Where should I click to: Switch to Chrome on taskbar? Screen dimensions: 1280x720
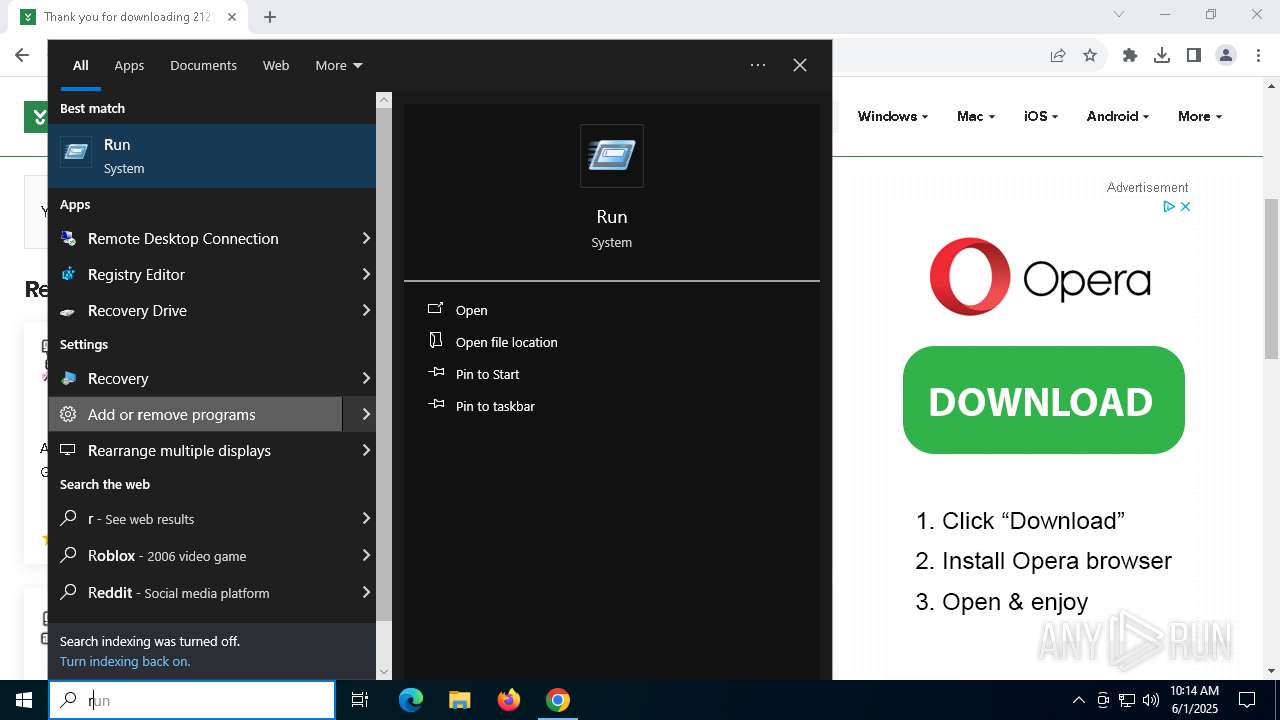558,700
